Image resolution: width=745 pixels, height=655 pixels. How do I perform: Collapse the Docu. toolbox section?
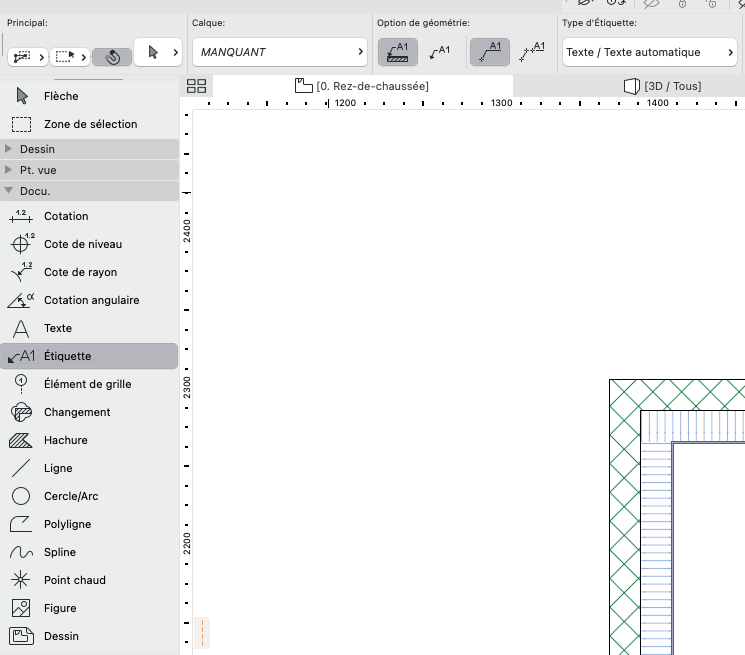point(89,191)
